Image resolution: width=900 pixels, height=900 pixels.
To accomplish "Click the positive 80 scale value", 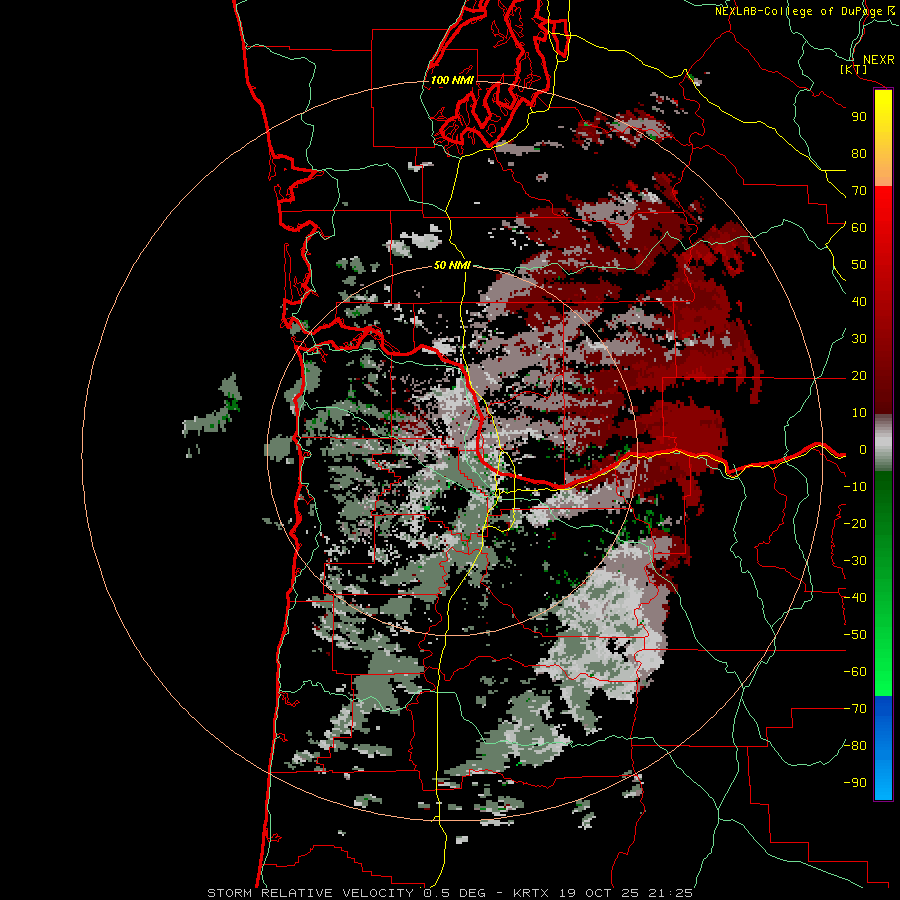I will click(x=859, y=154).
